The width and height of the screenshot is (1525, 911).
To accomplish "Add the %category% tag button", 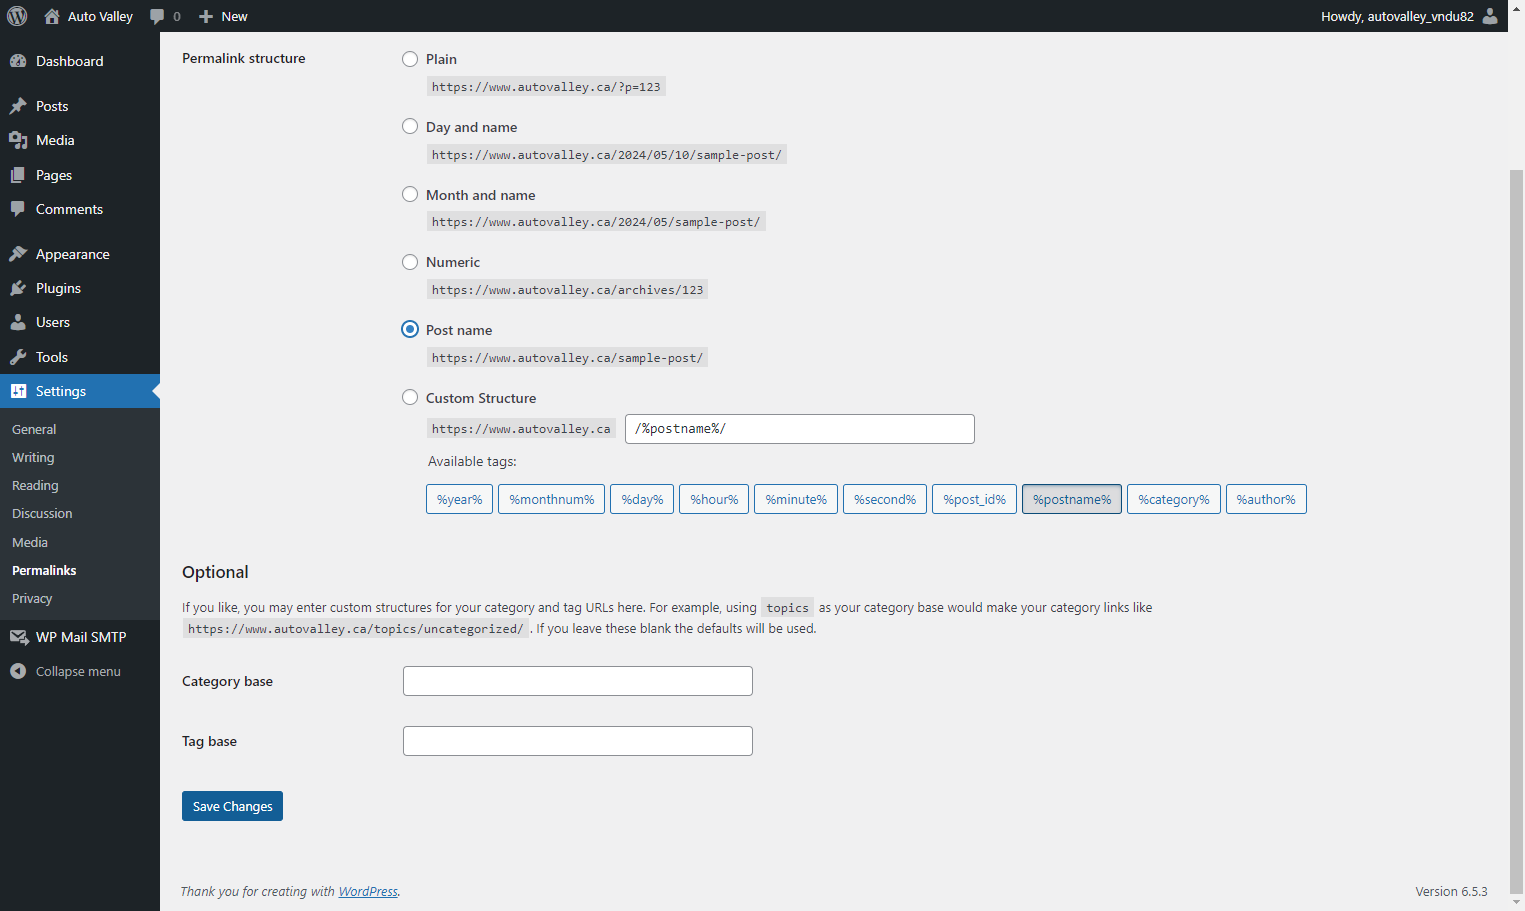I will pyautogui.click(x=1174, y=499).
